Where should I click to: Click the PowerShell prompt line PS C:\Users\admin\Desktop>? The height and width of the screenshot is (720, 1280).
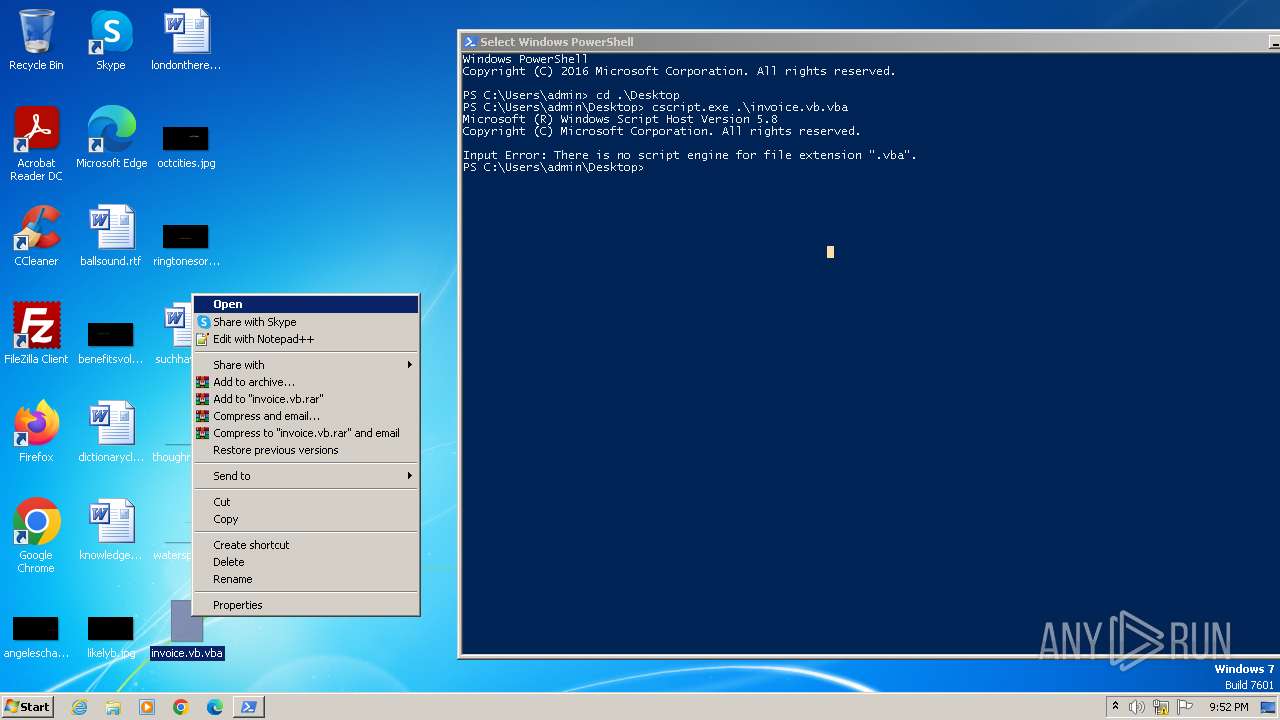tap(553, 167)
